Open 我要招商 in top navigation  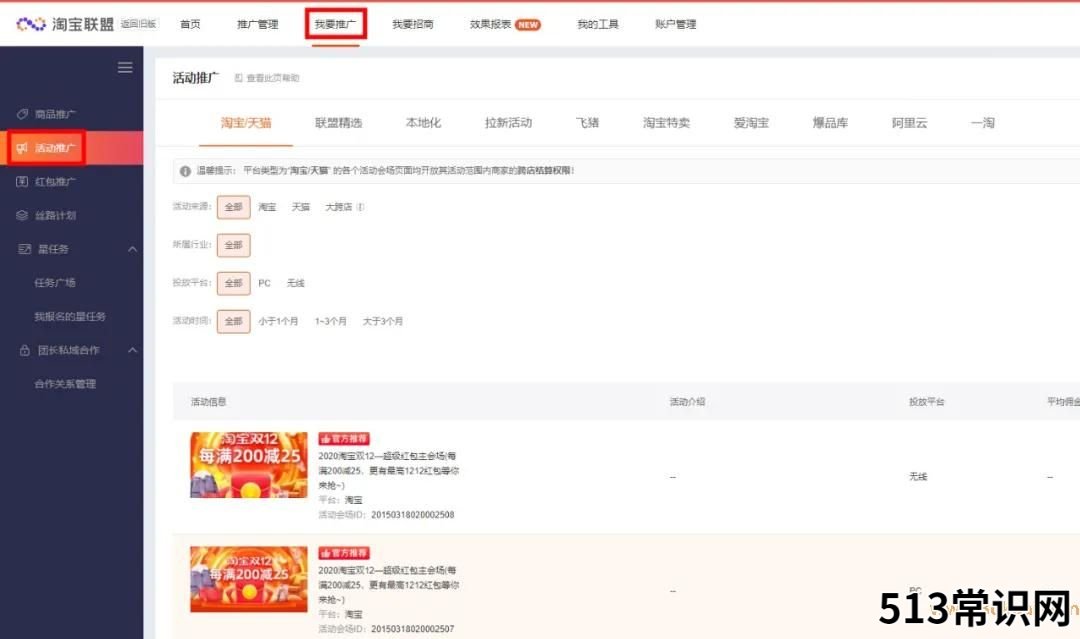(413, 24)
